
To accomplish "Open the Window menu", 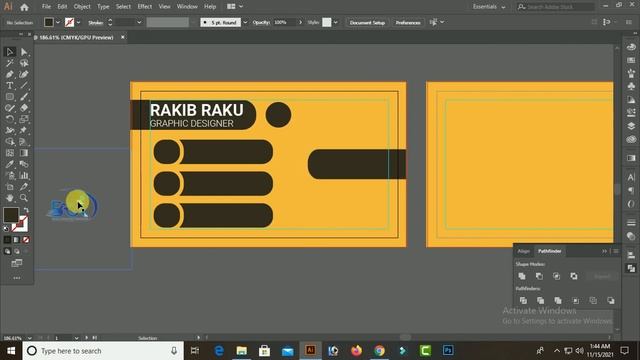I will [x=187, y=7].
